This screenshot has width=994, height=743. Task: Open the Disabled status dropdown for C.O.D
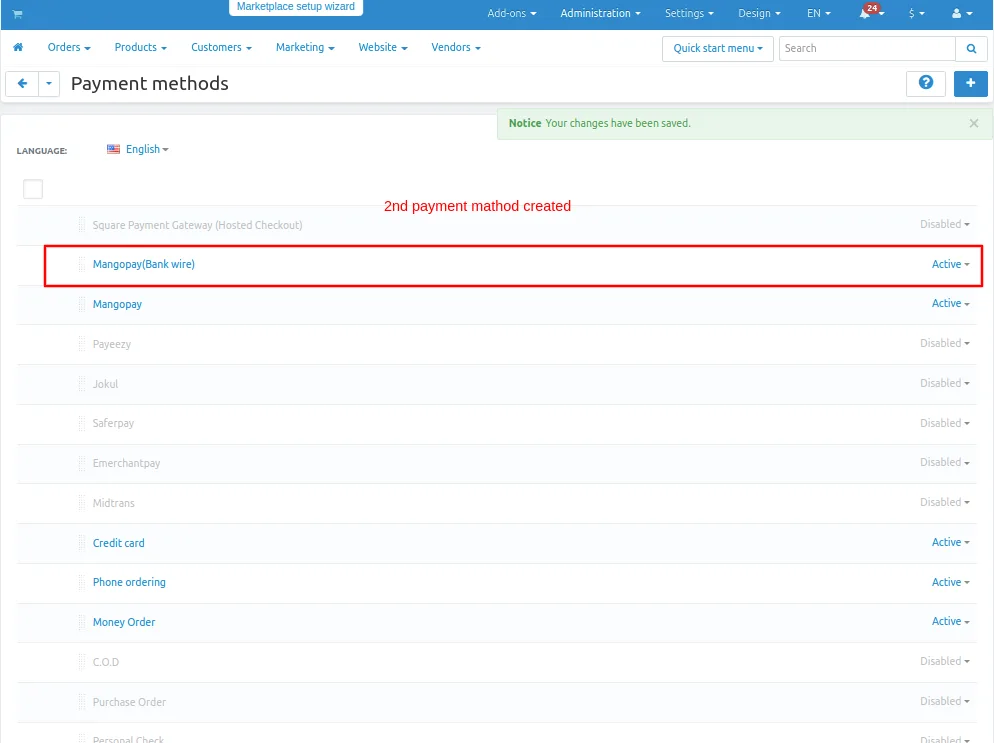[x=945, y=661]
